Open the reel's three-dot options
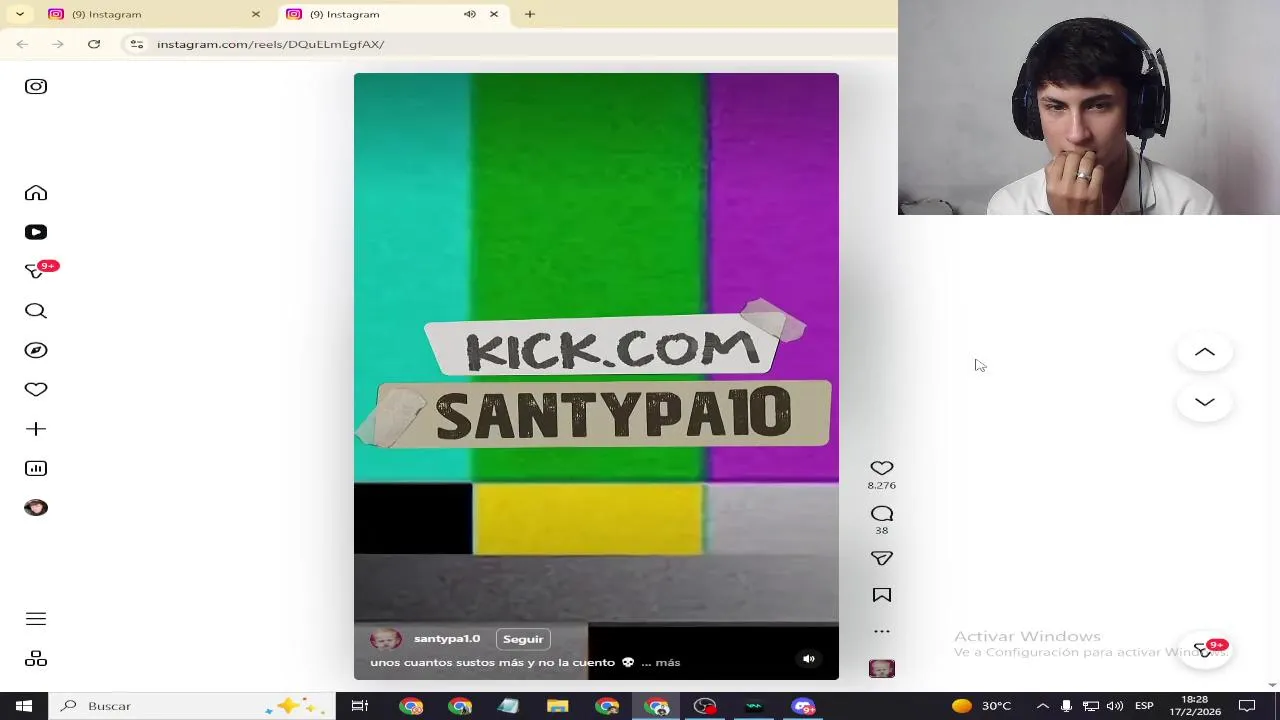1280x720 pixels. pos(881,631)
